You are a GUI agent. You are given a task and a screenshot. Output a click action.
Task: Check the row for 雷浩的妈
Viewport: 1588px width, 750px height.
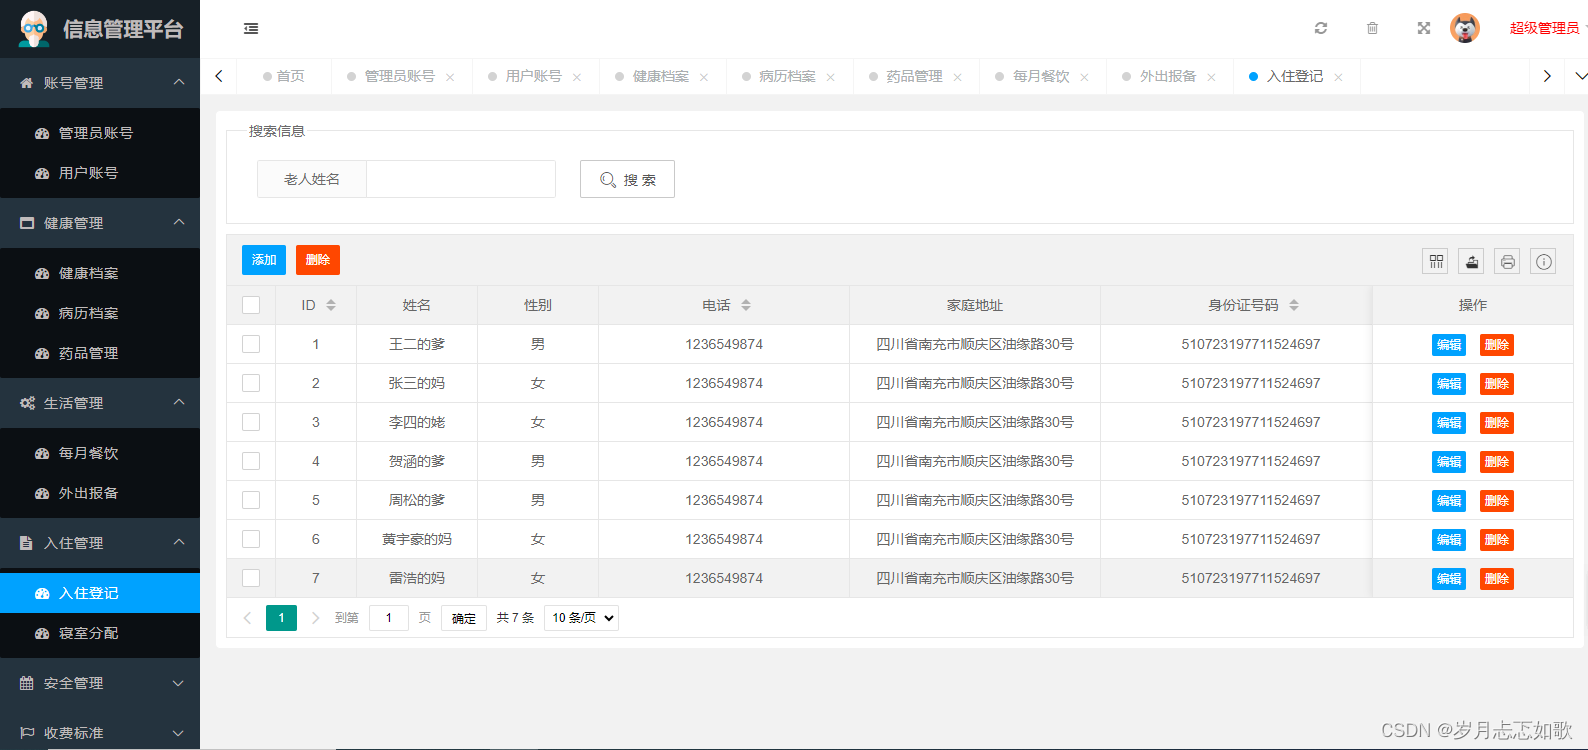tap(251, 578)
